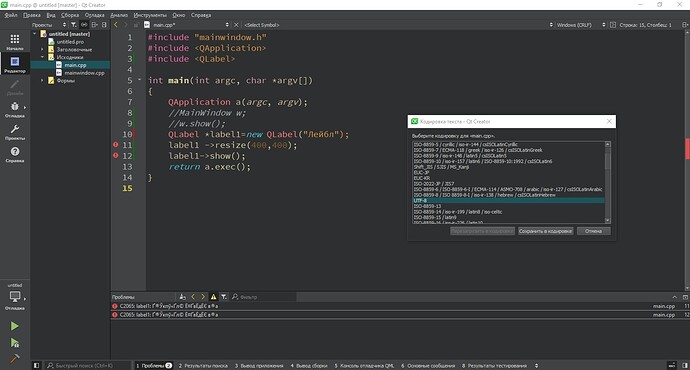The height and width of the screenshot is (370, 690).
Task: Toggle warnings display in the Problems panel
Action: coord(213,297)
